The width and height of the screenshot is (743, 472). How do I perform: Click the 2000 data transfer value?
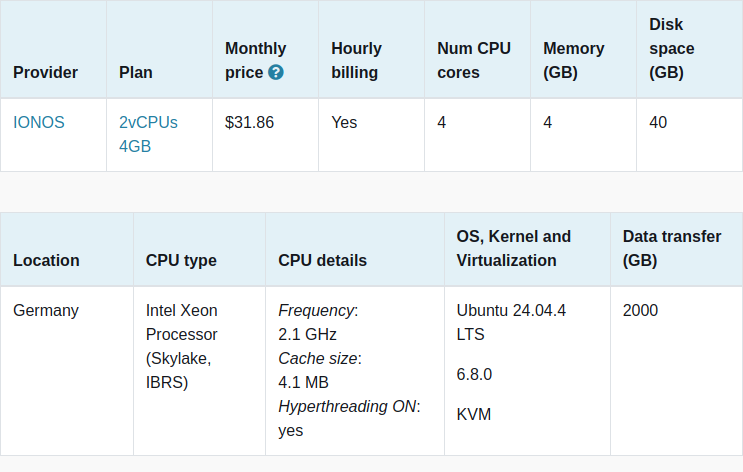tap(640, 311)
